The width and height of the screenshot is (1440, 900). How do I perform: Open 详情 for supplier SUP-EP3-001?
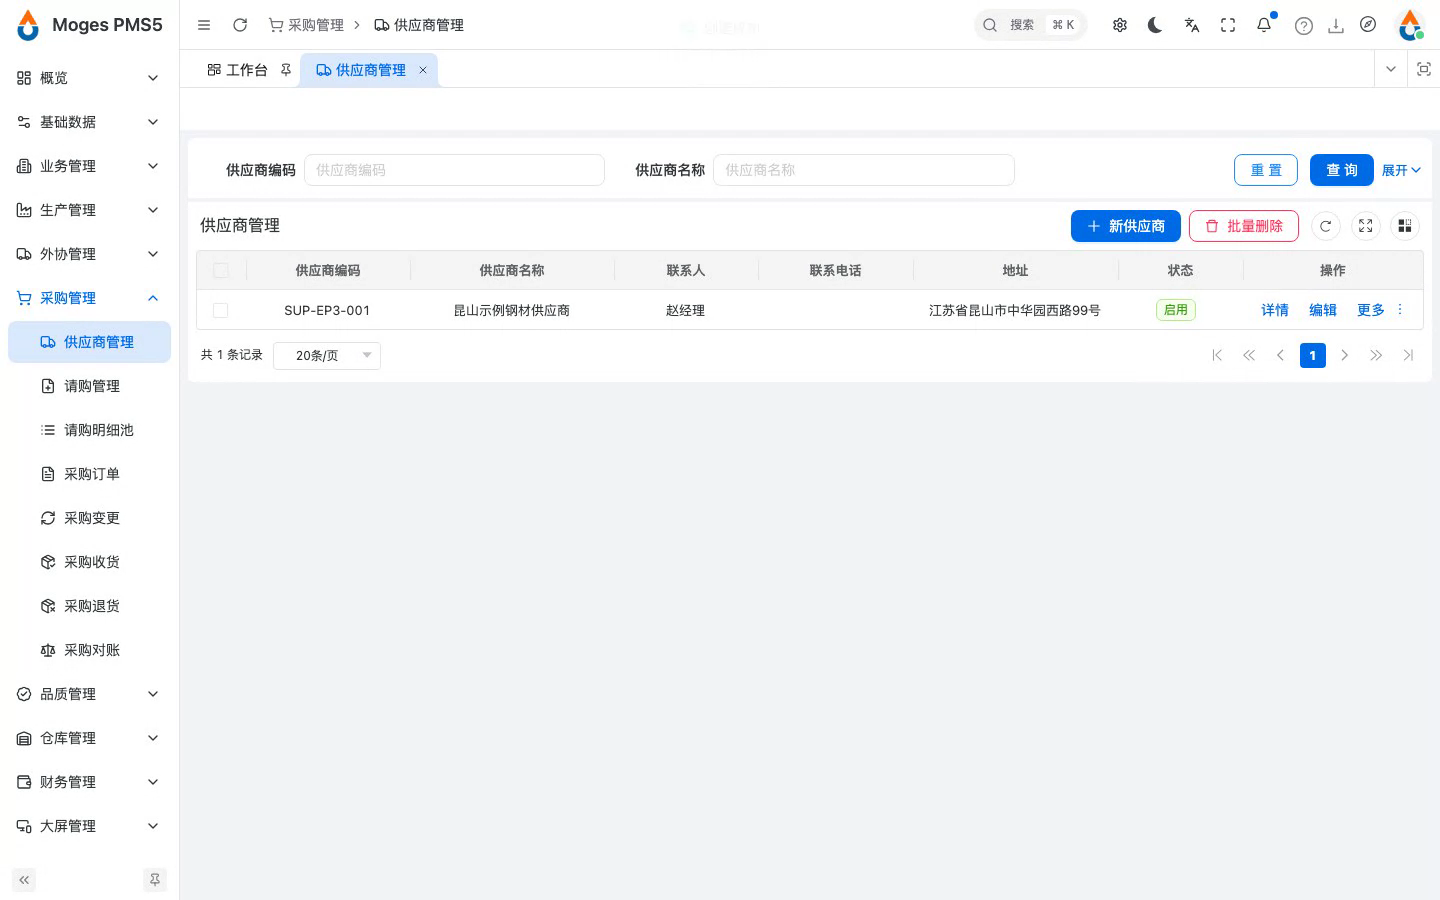click(x=1275, y=310)
